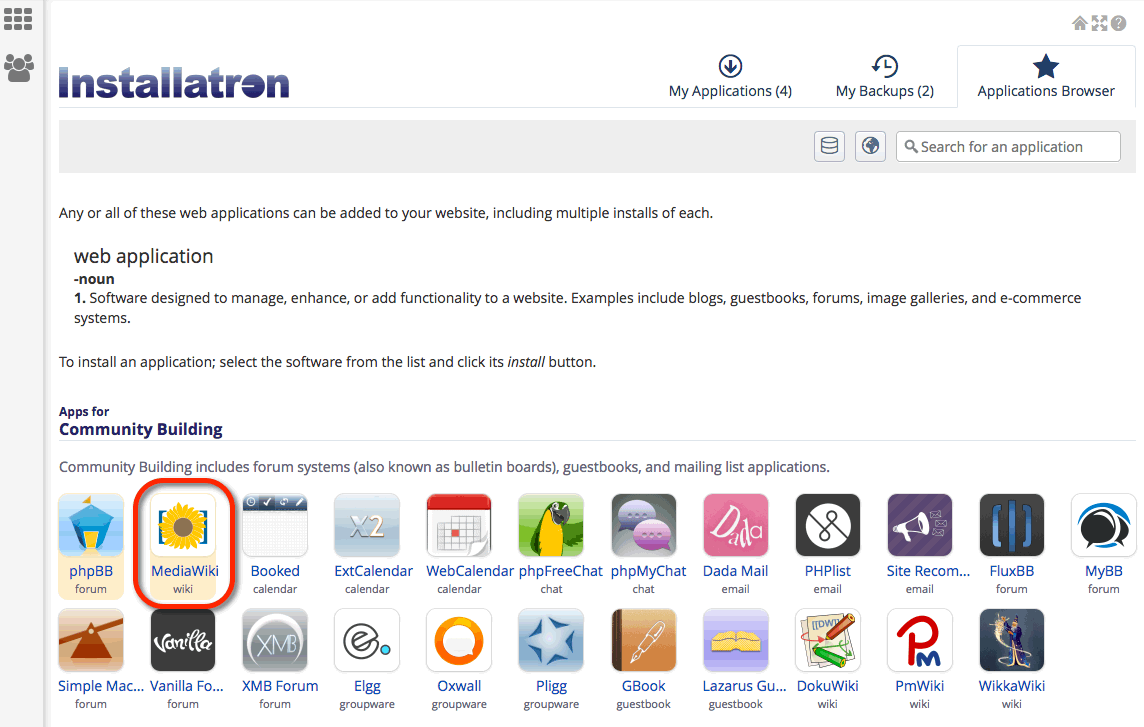Select the phpMyChat speech bubbles icon
The width and height of the screenshot is (1144, 727).
coord(644,525)
